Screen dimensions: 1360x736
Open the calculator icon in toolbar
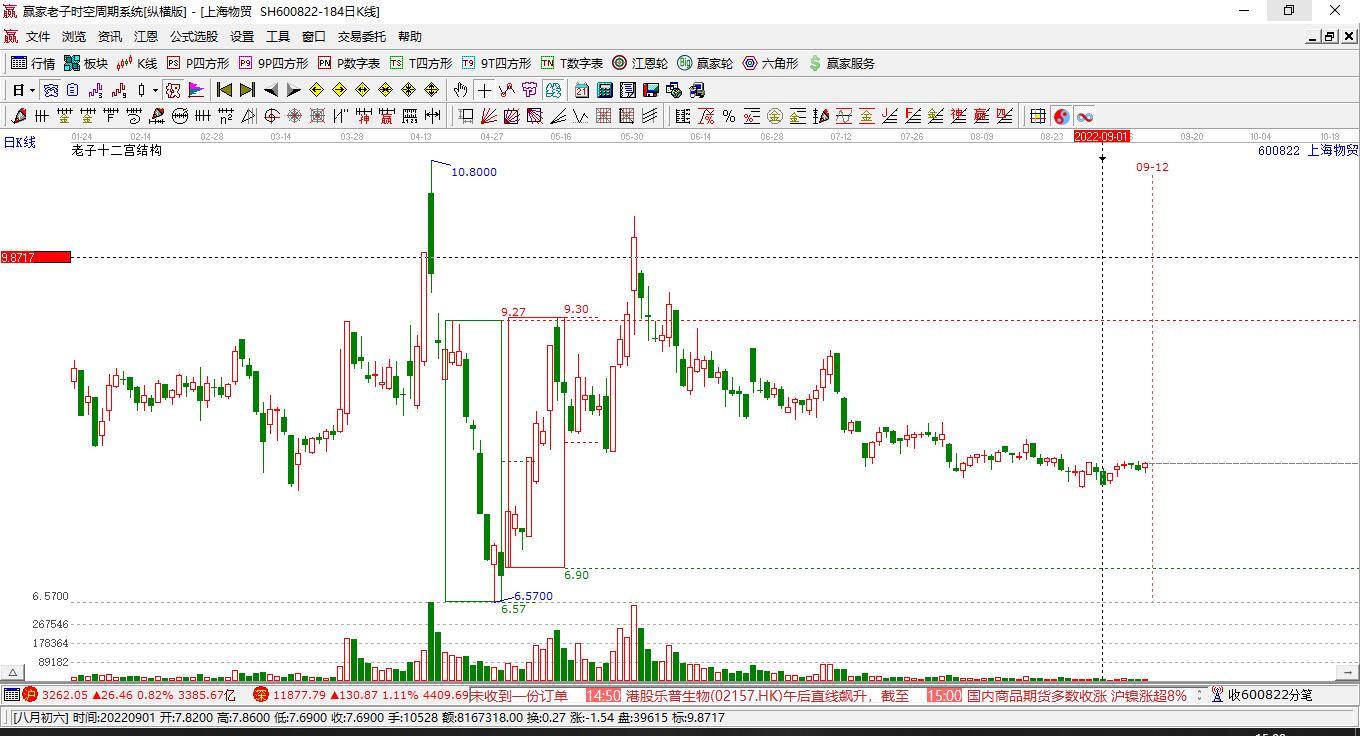coord(605,90)
